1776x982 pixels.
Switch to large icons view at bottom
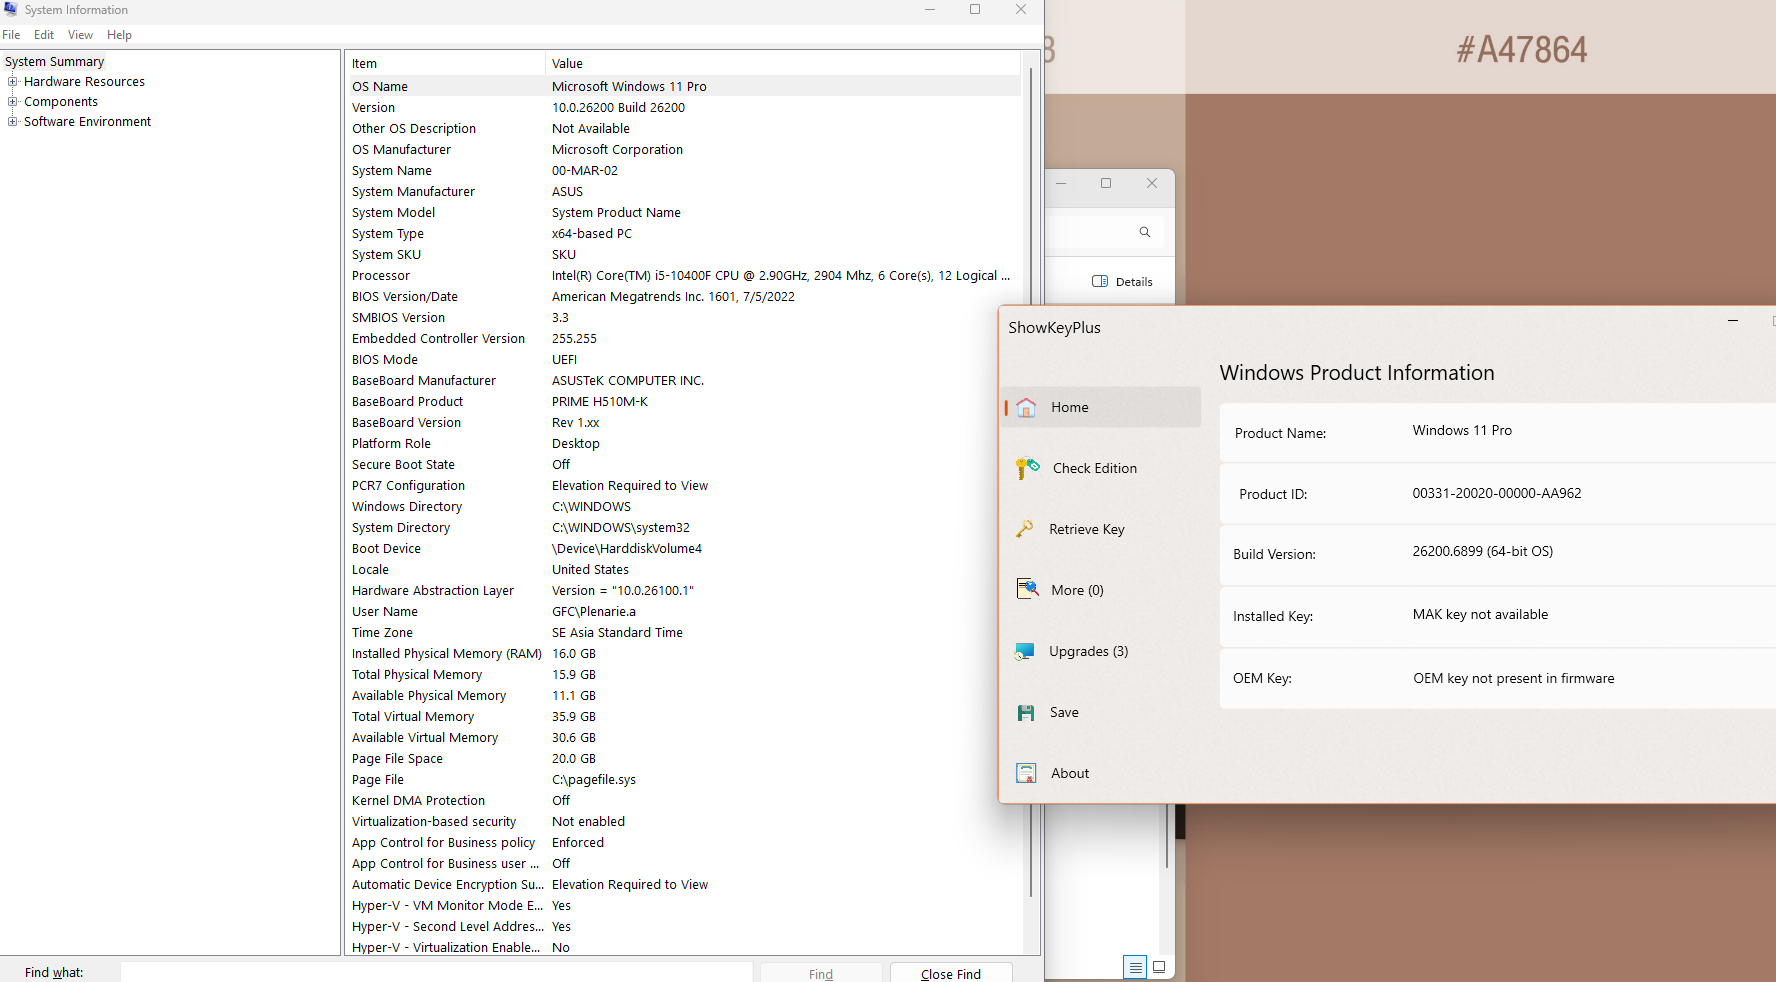[x=1159, y=967]
